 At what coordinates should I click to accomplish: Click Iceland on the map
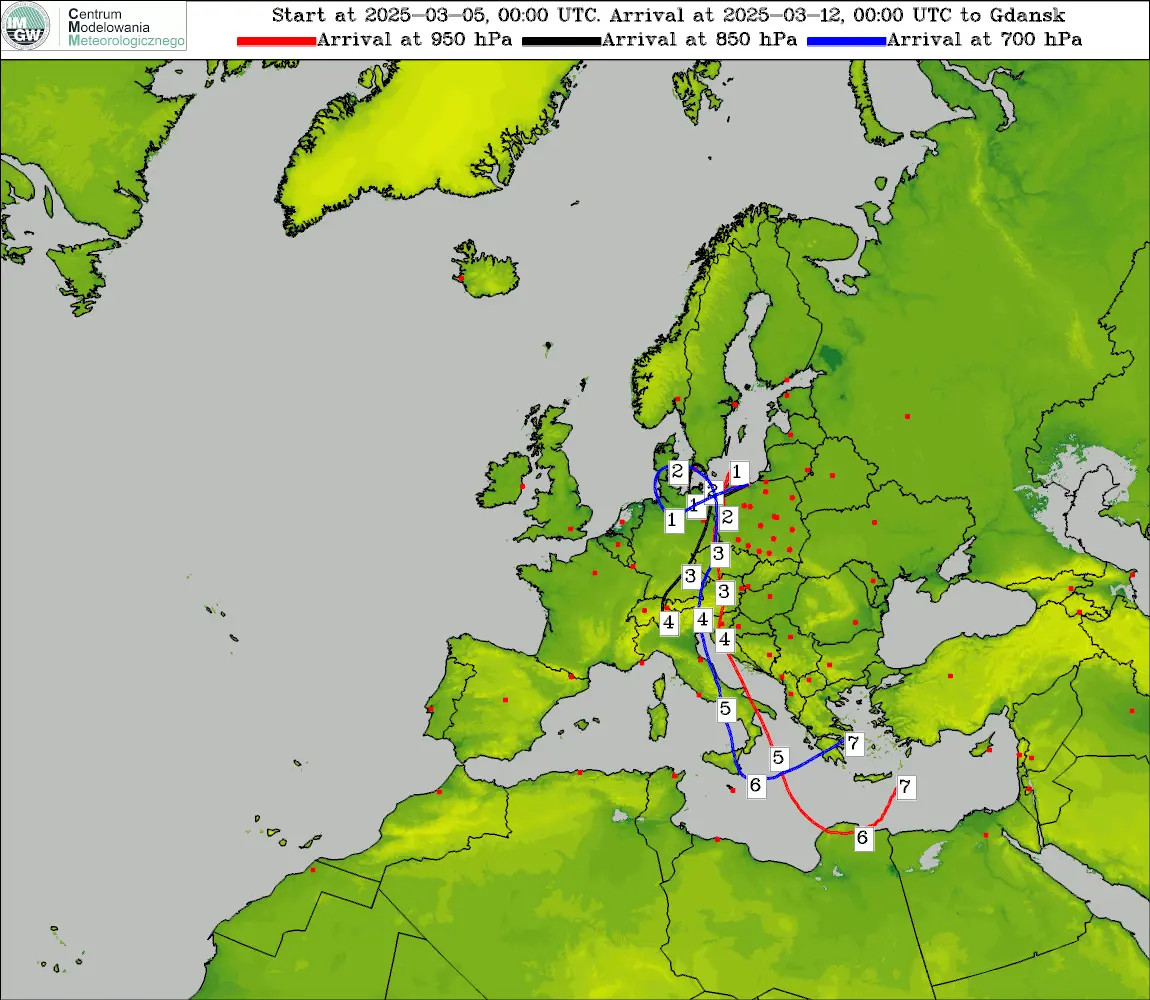486,271
